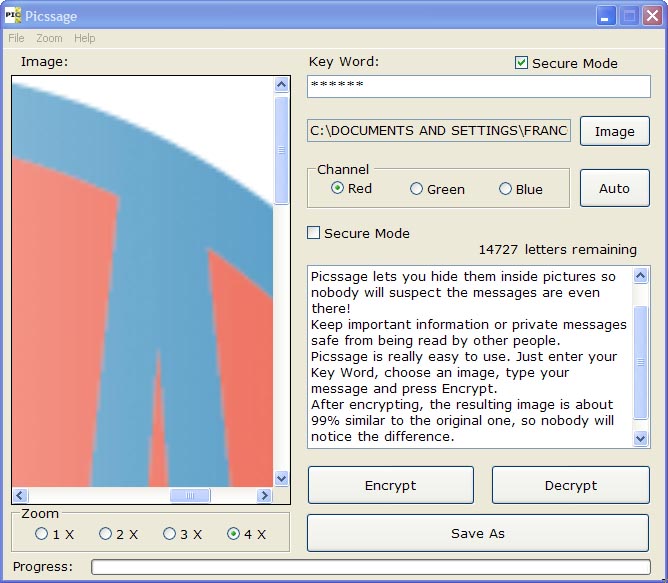Click the Decrypt button

tap(570, 485)
